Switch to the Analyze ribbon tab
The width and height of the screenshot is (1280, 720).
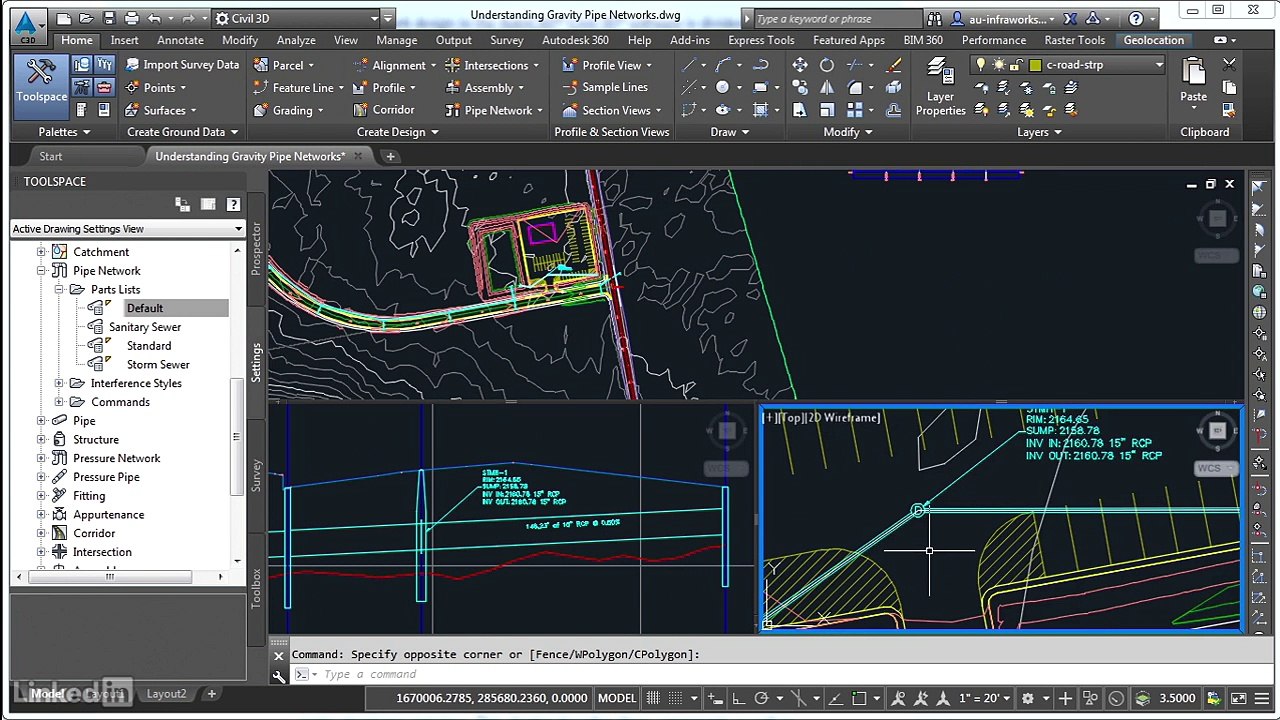tap(296, 40)
